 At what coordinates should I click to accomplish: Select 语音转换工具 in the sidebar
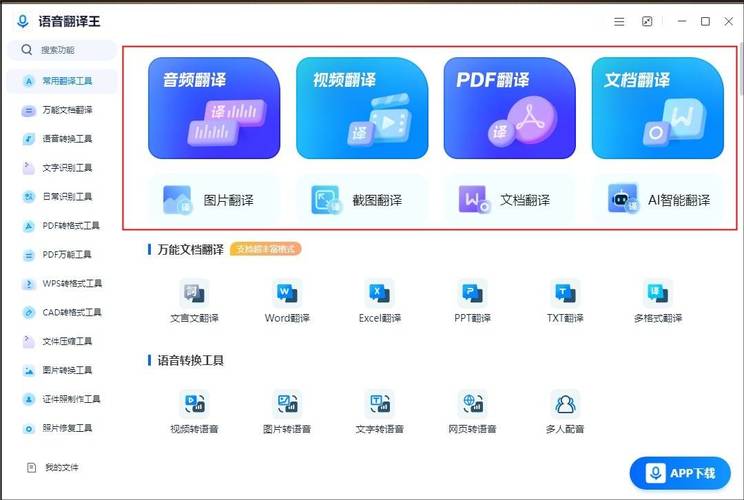coord(62,139)
